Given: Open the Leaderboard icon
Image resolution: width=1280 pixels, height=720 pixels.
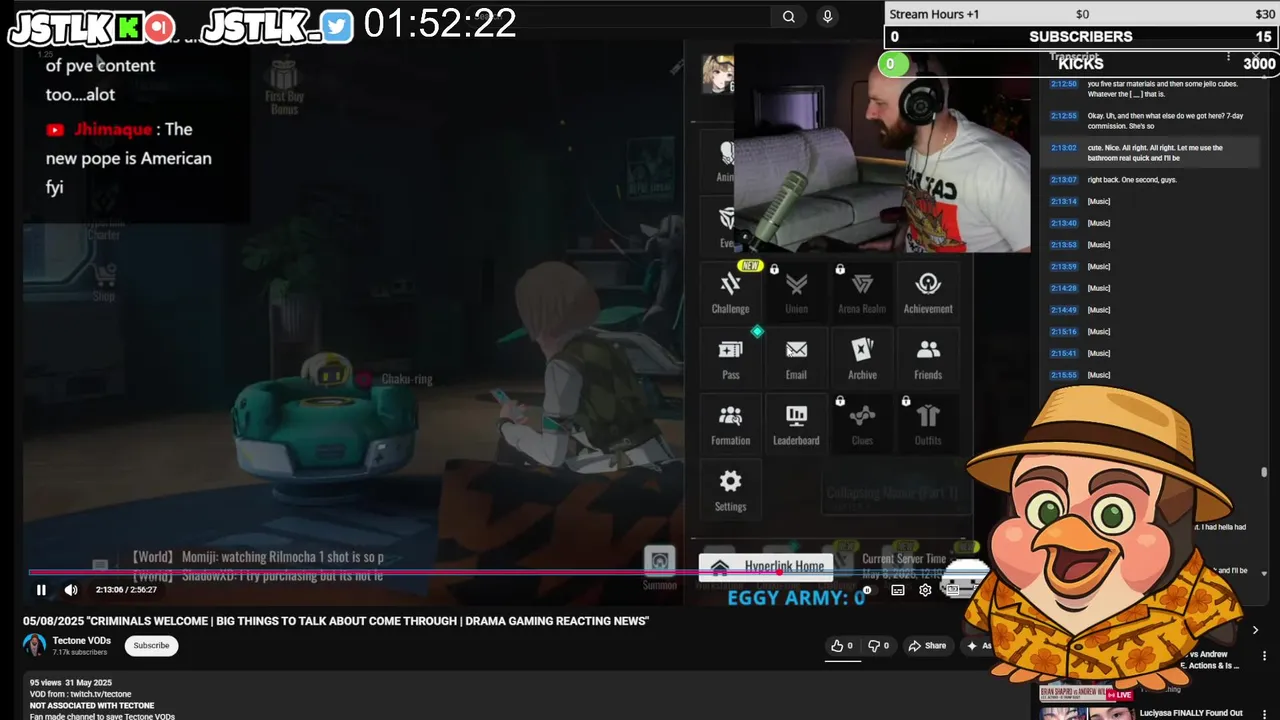Looking at the screenshot, I should pos(796,424).
